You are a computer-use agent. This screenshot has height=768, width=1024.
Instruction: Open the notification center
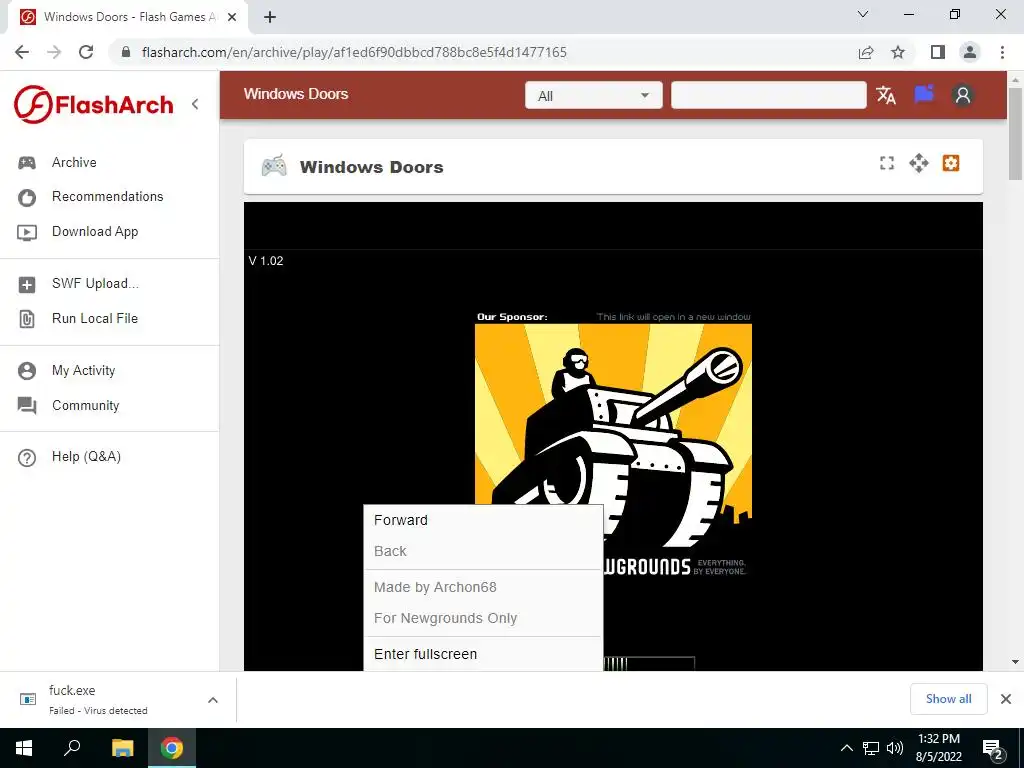click(x=993, y=749)
